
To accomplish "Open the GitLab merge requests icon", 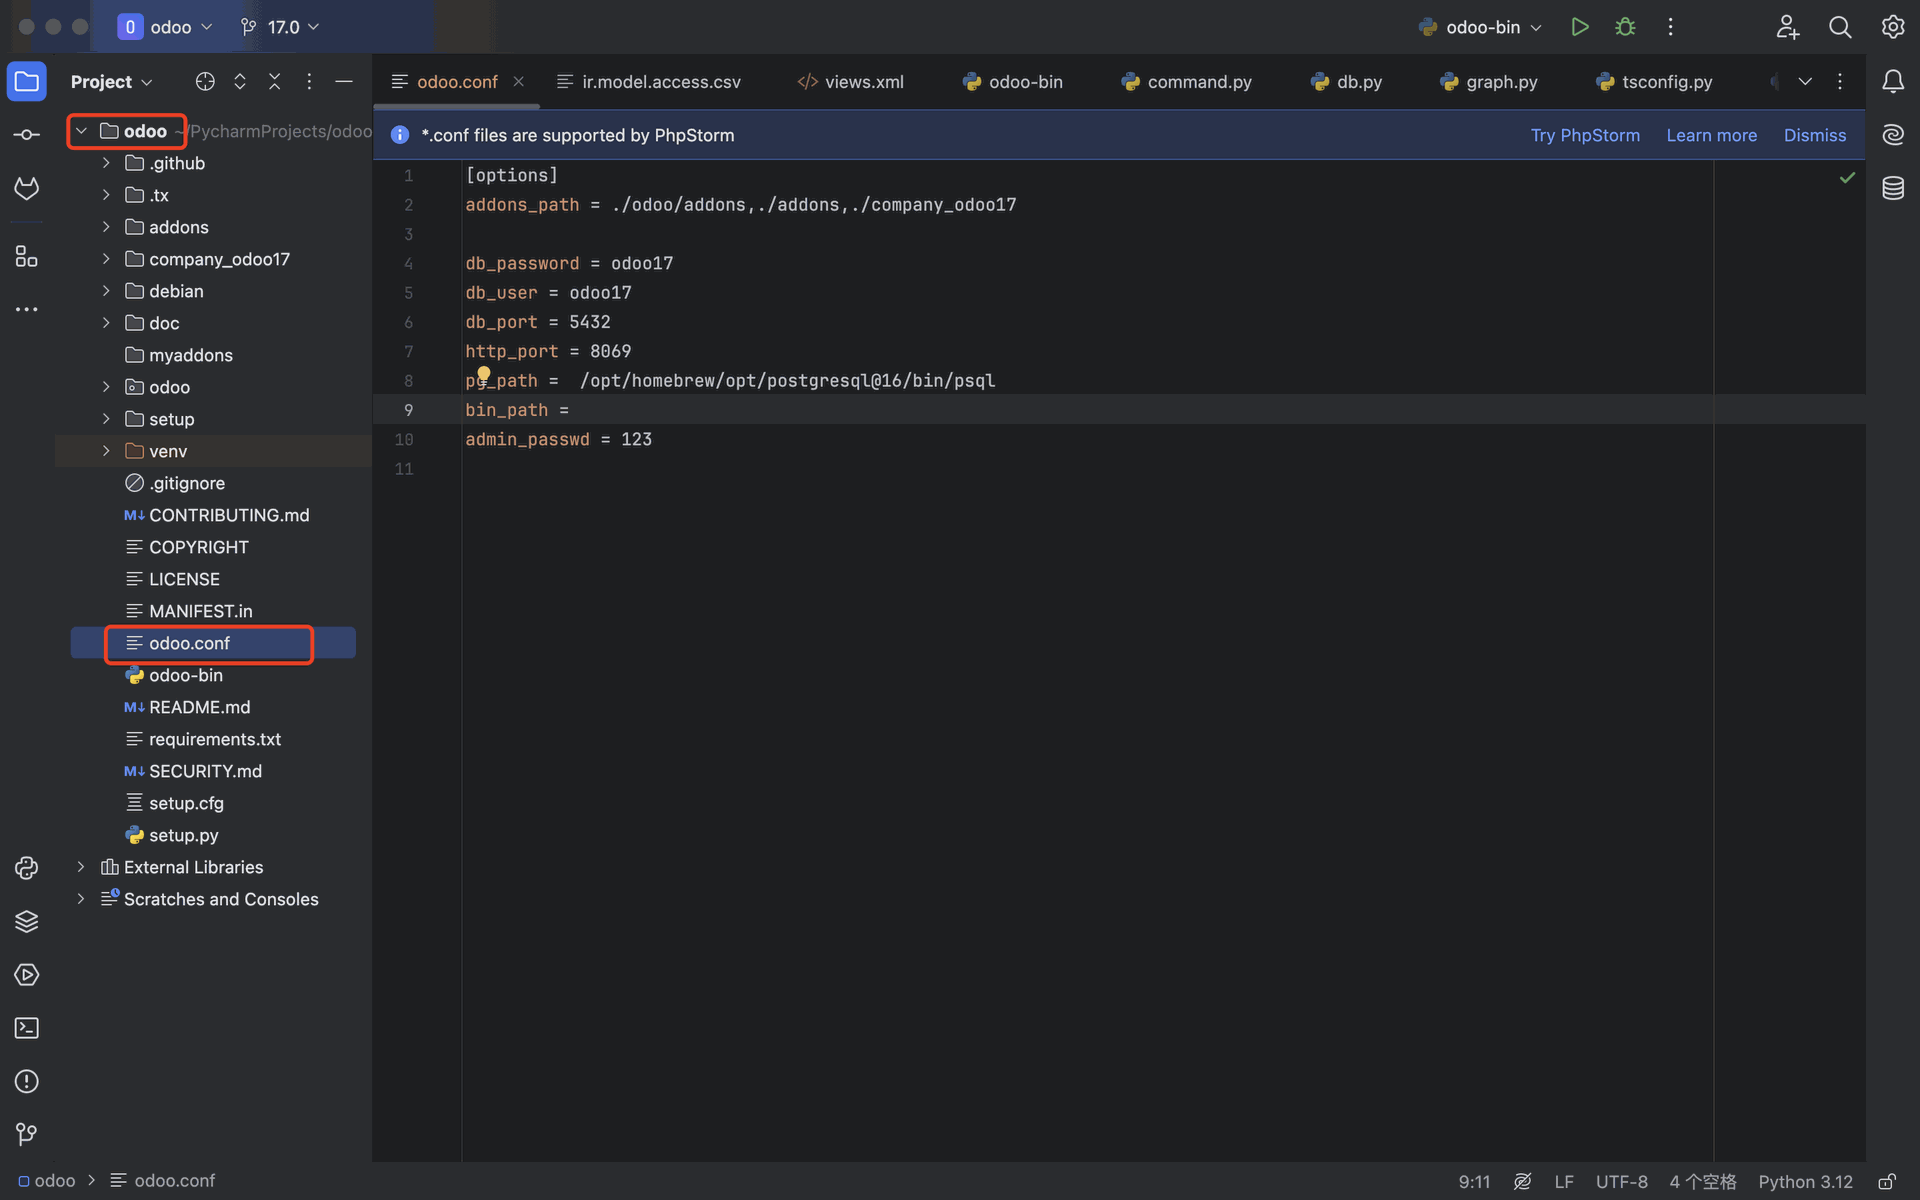I will 27,188.
